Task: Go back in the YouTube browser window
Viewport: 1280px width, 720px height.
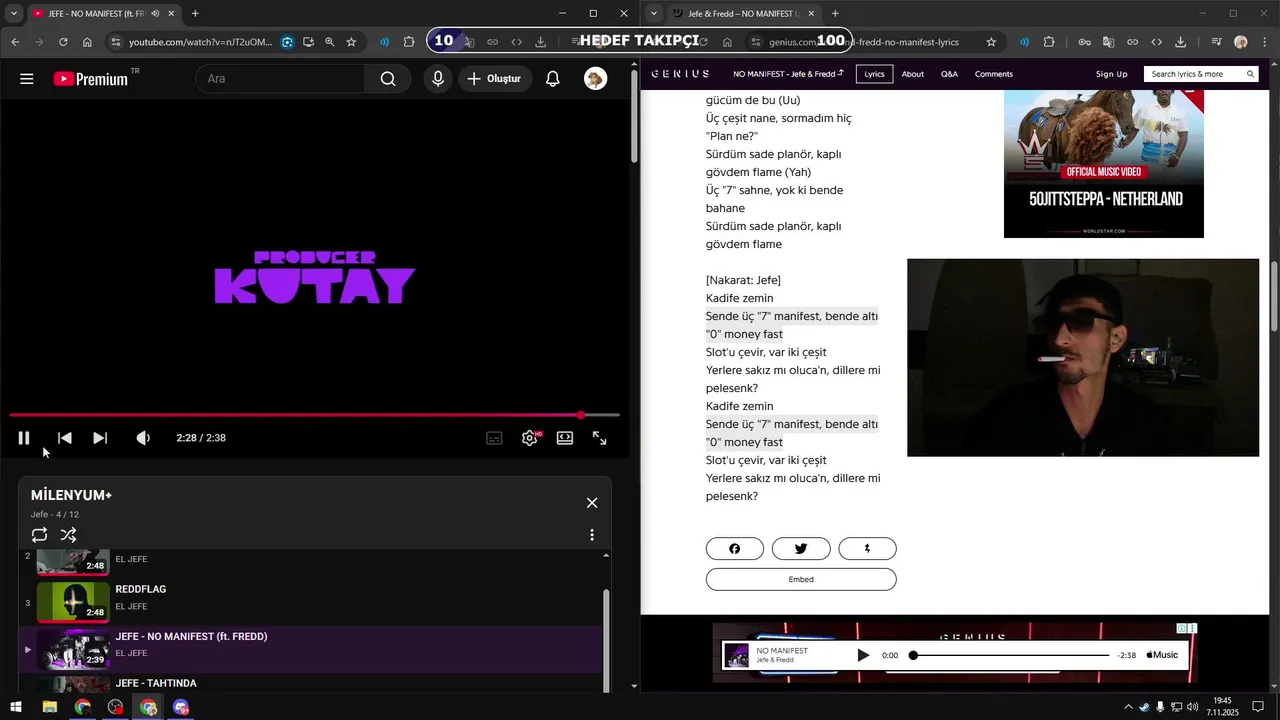Action: click(x=15, y=42)
